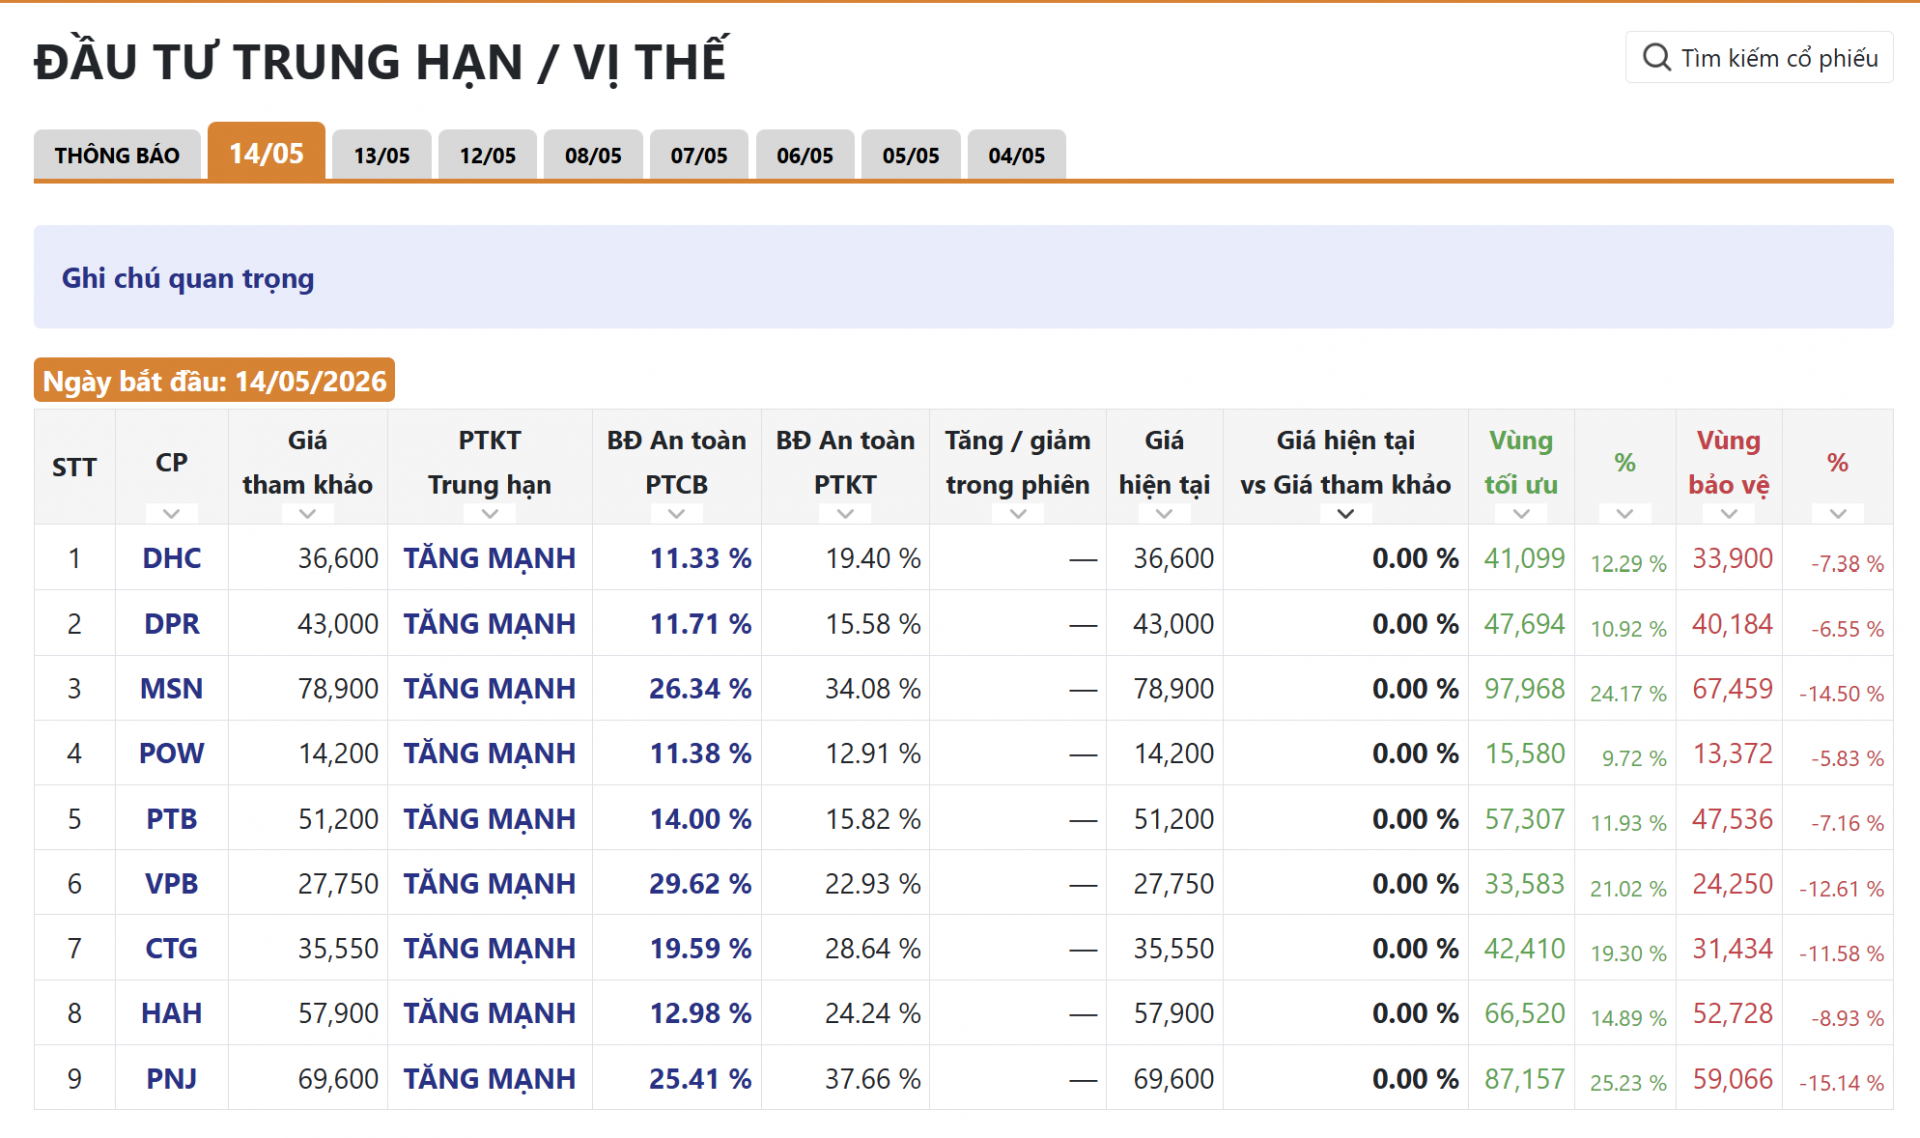The height and width of the screenshot is (1138, 1920).
Task: Open the CP column sort dropdown
Action: coord(171,514)
